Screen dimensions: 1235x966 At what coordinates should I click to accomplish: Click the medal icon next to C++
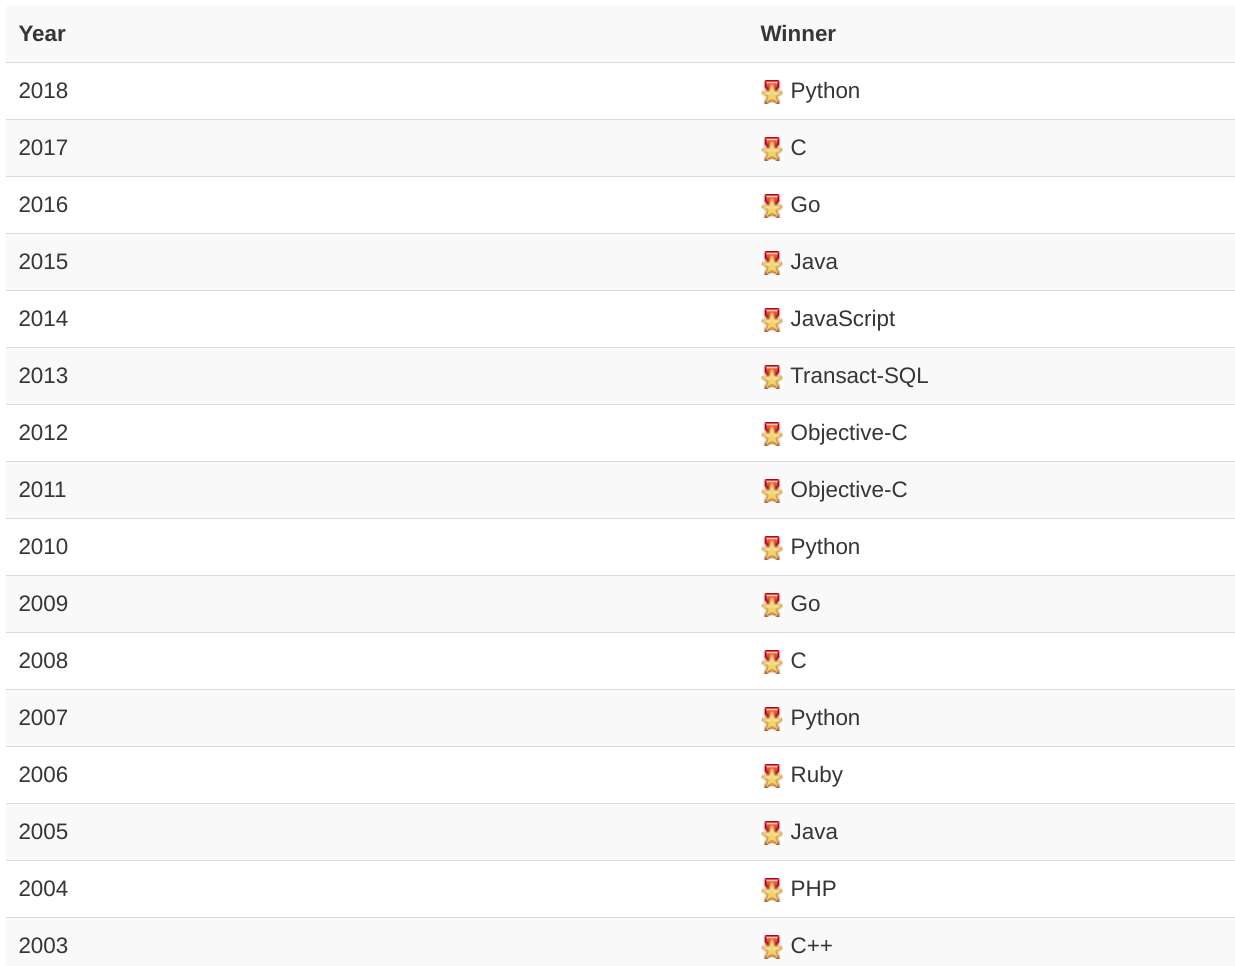(771, 947)
